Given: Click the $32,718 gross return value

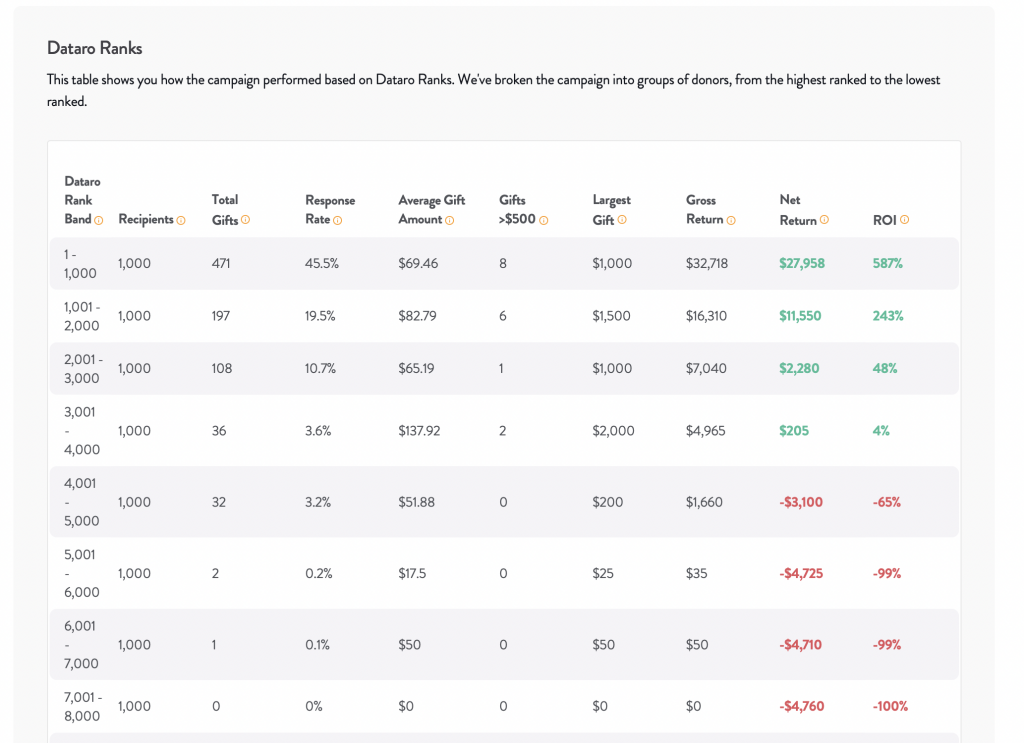Looking at the screenshot, I should coord(707,264).
